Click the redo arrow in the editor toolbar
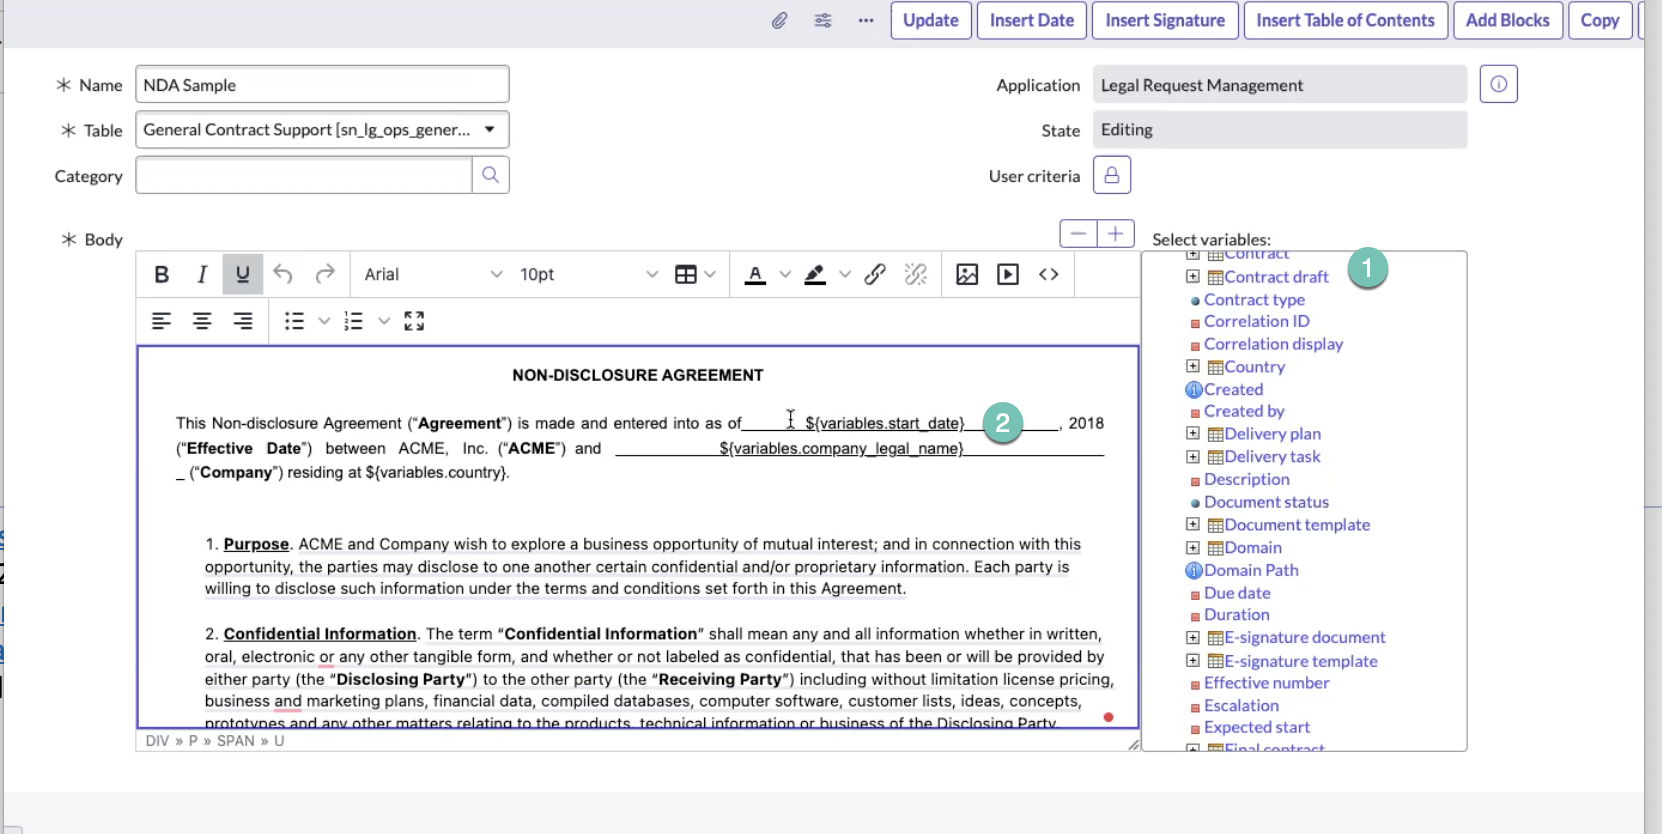This screenshot has width=1662, height=834. click(325, 274)
